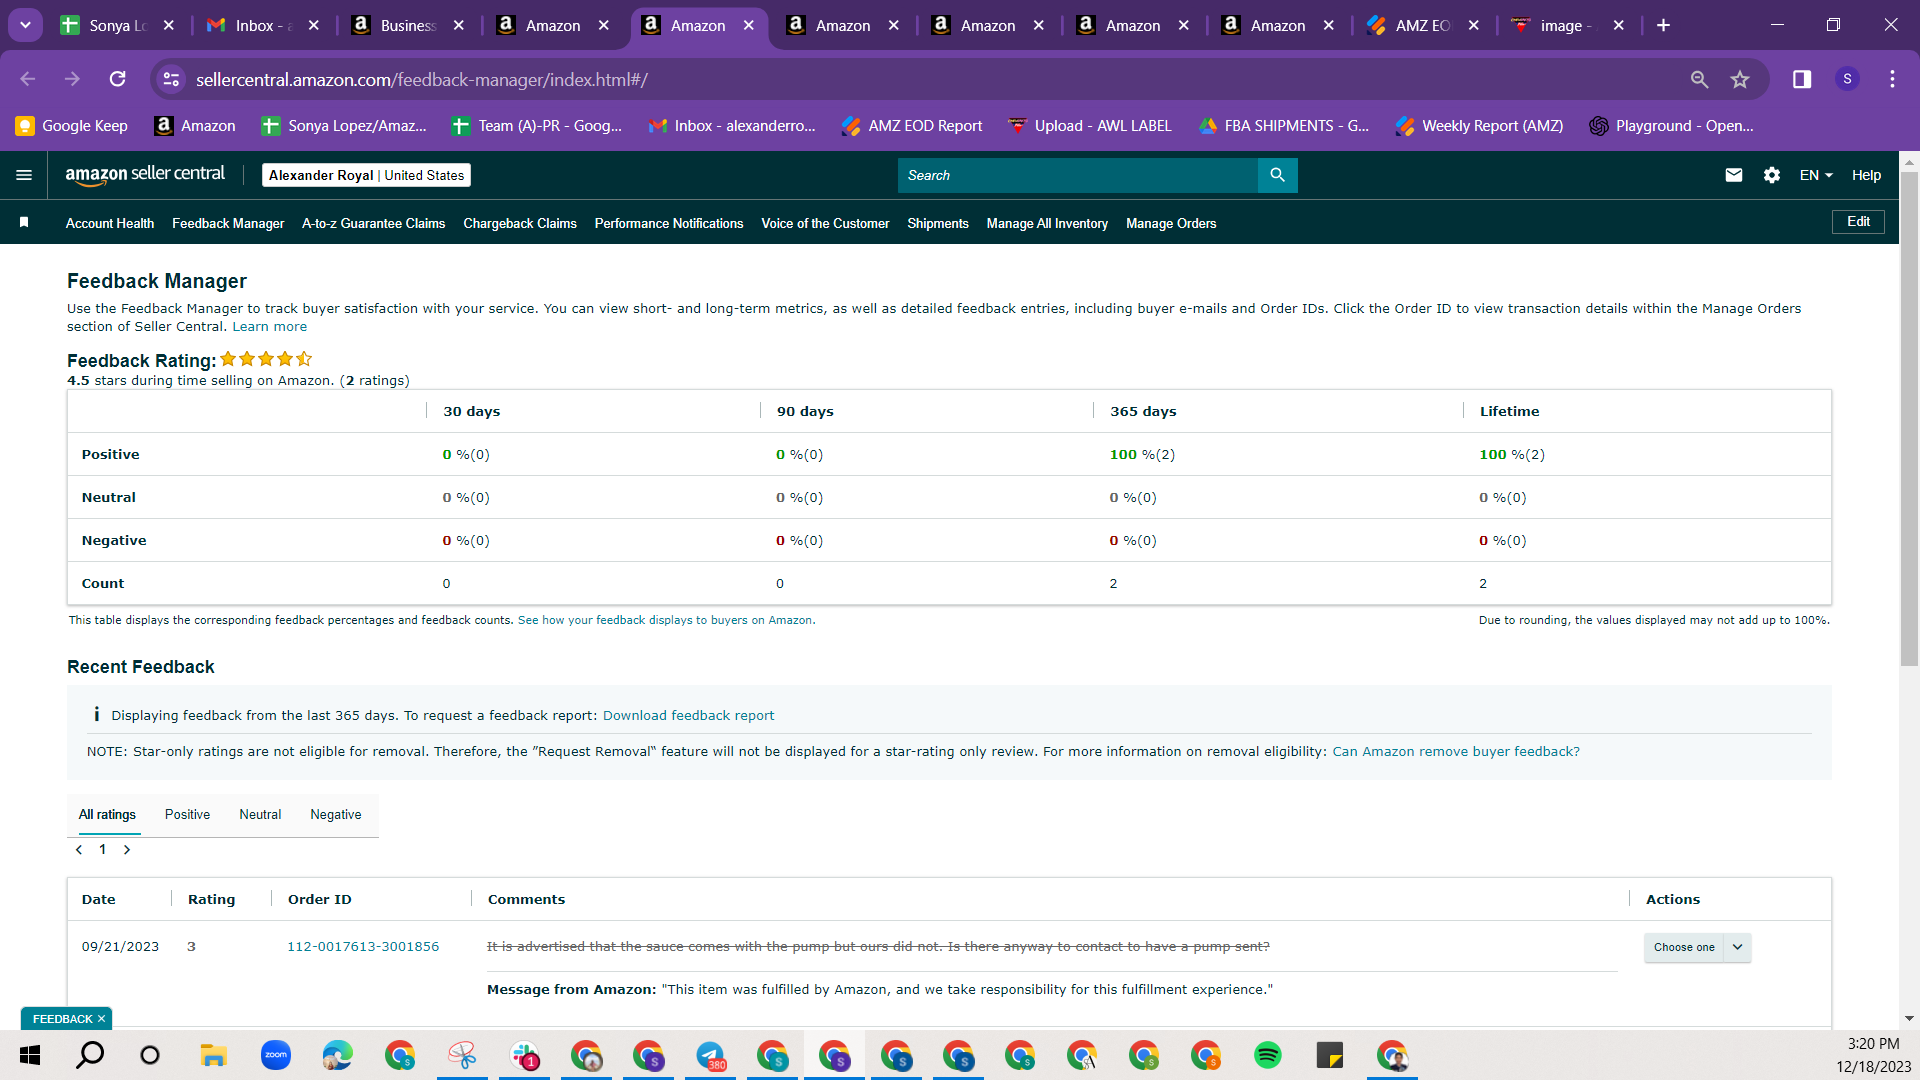Open Slack from the taskbar

pyautogui.click(x=524, y=1055)
